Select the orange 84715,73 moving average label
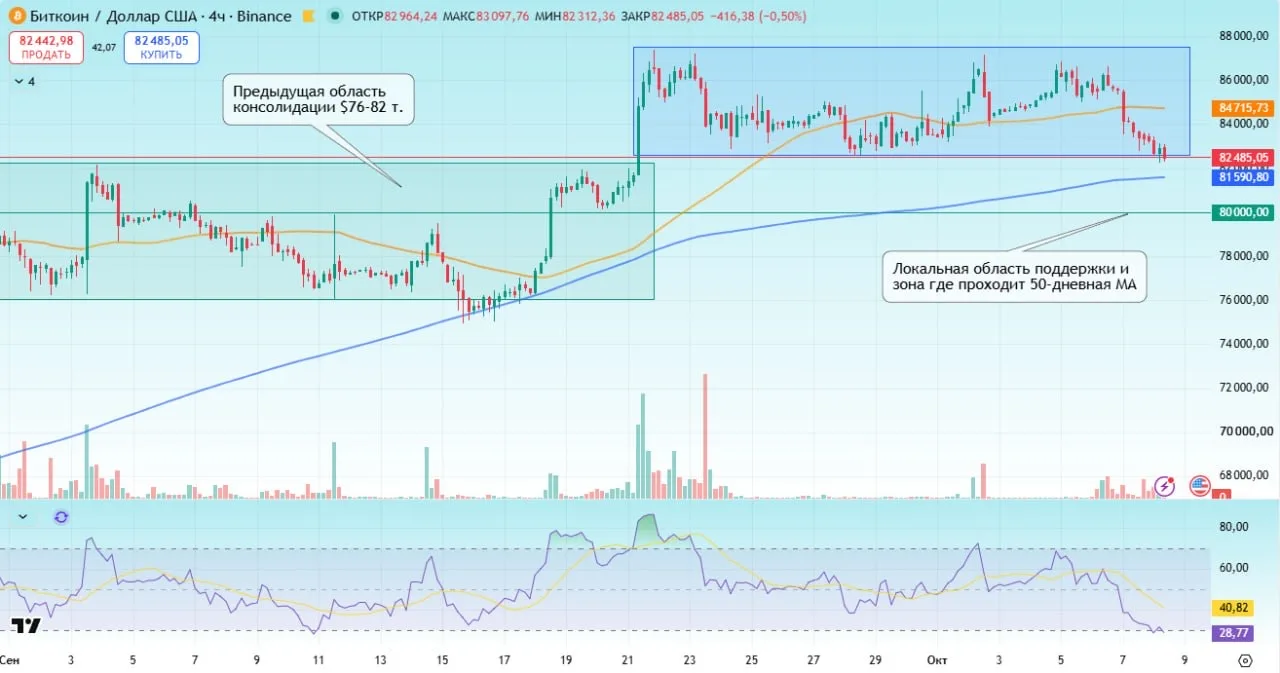 [1244, 107]
